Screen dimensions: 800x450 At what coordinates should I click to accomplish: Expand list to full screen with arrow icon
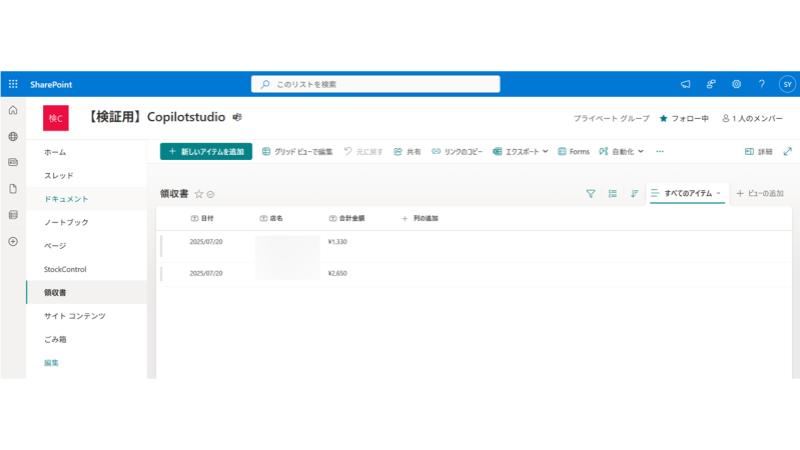pos(787,152)
